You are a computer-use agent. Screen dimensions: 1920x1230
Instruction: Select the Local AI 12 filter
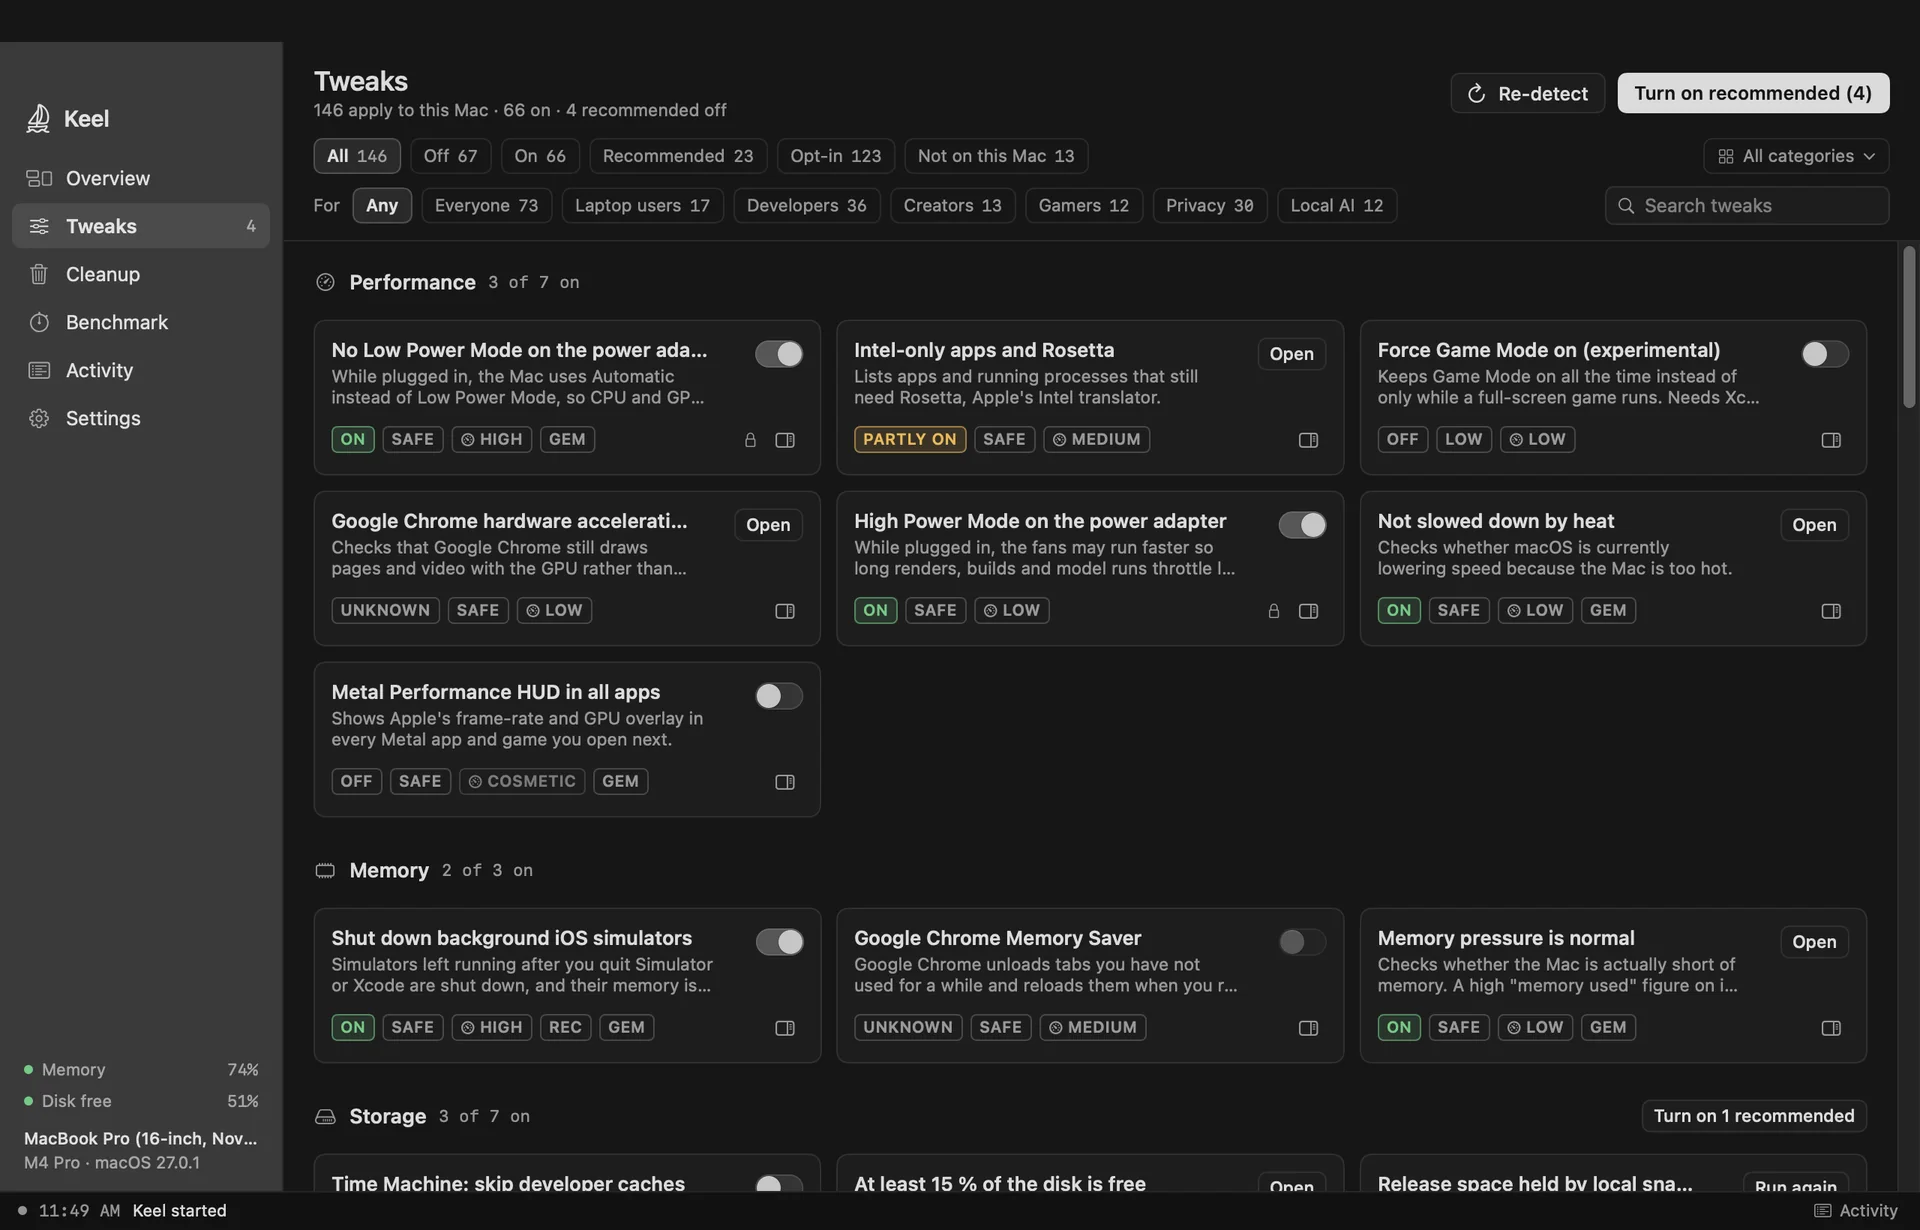point(1337,206)
